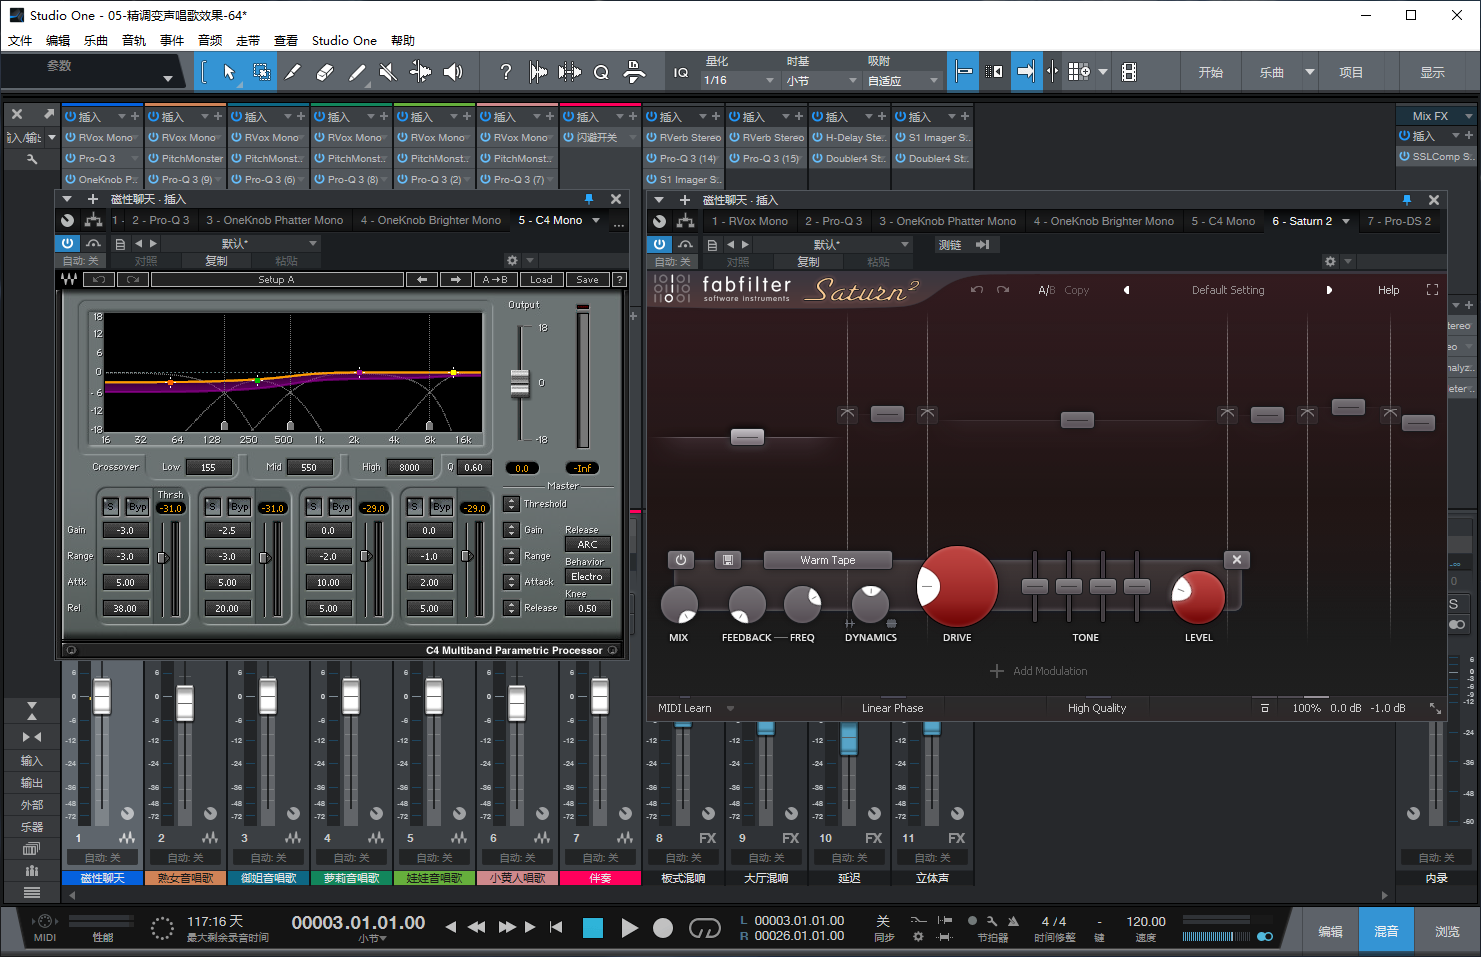Screen dimensions: 1481x957
Task: Select the Arrow tool in the toolbar
Action: click(229, 72)
